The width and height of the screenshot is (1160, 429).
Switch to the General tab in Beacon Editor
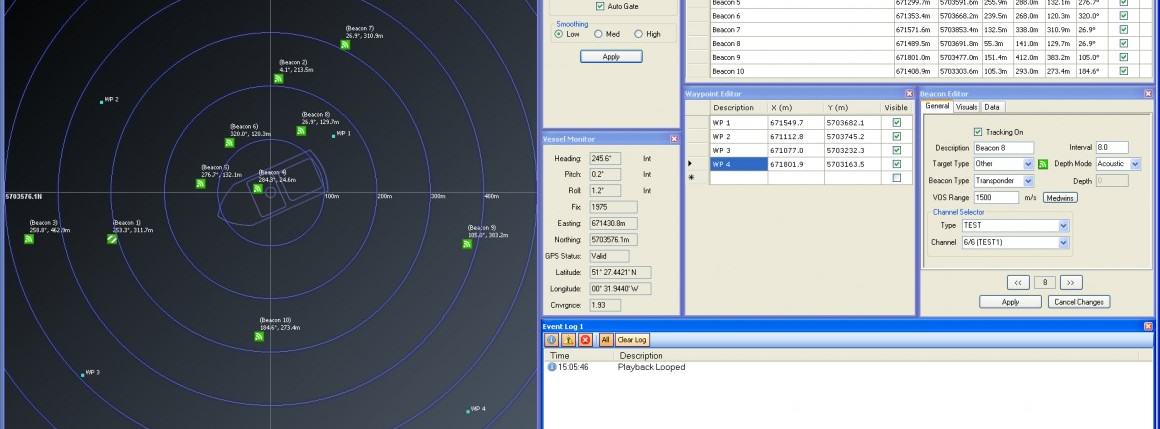pos(937,107)
